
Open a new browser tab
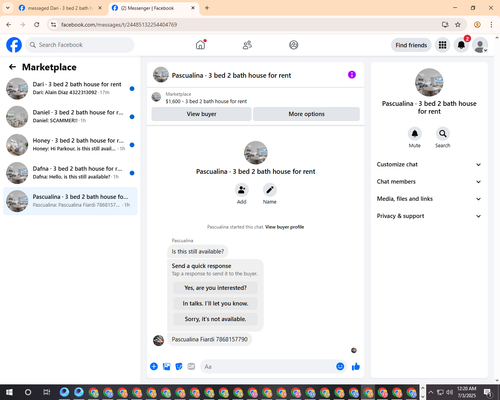207,8
